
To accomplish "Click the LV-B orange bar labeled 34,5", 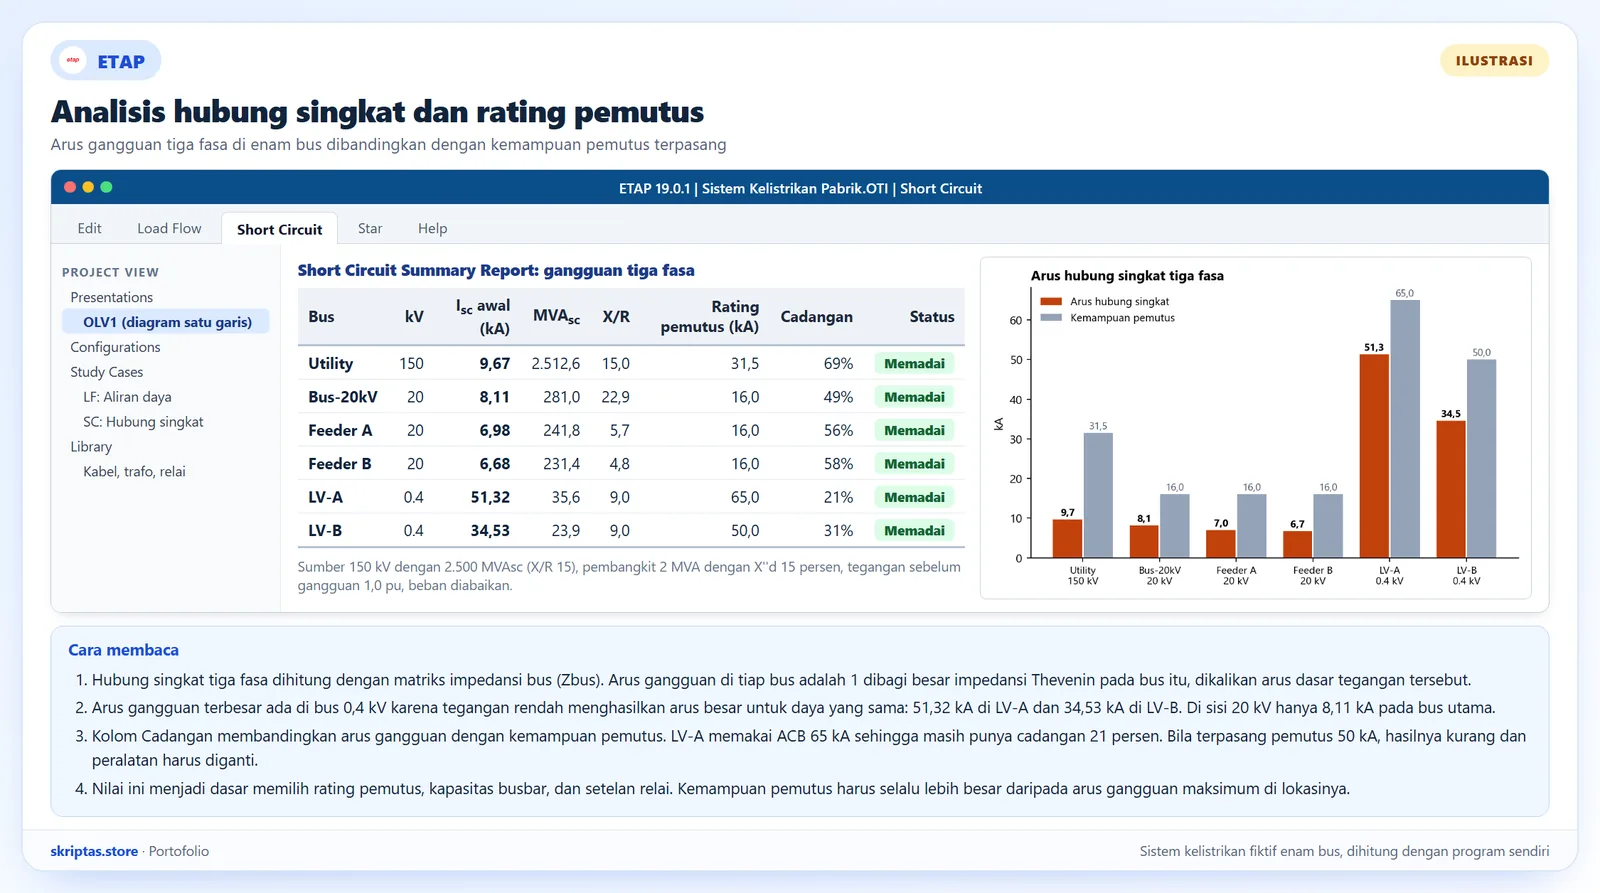I will click(1451, 489).
